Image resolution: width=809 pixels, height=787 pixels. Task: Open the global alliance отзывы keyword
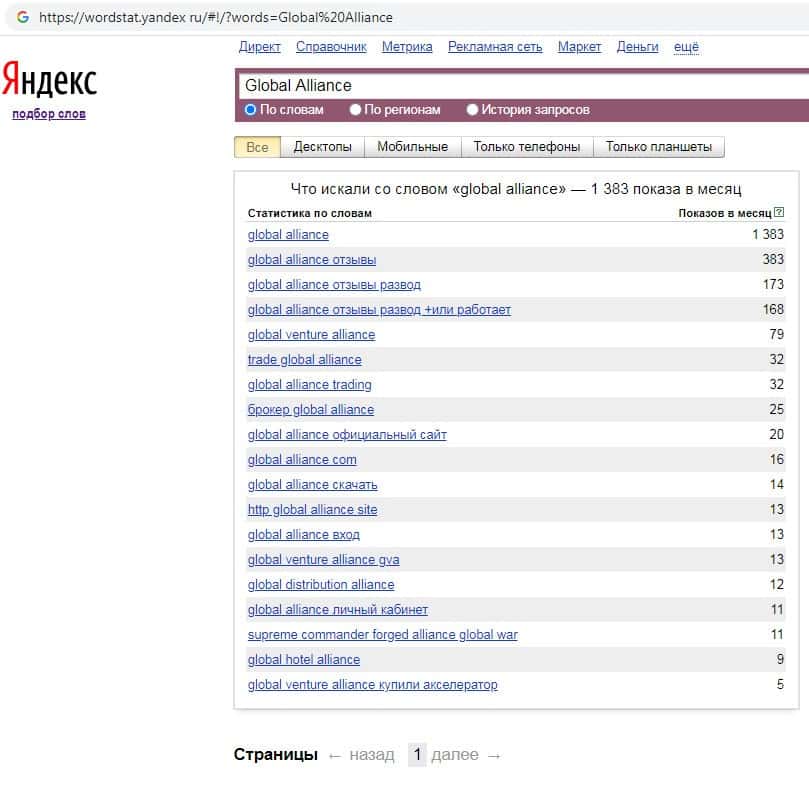tap(312, 260)
